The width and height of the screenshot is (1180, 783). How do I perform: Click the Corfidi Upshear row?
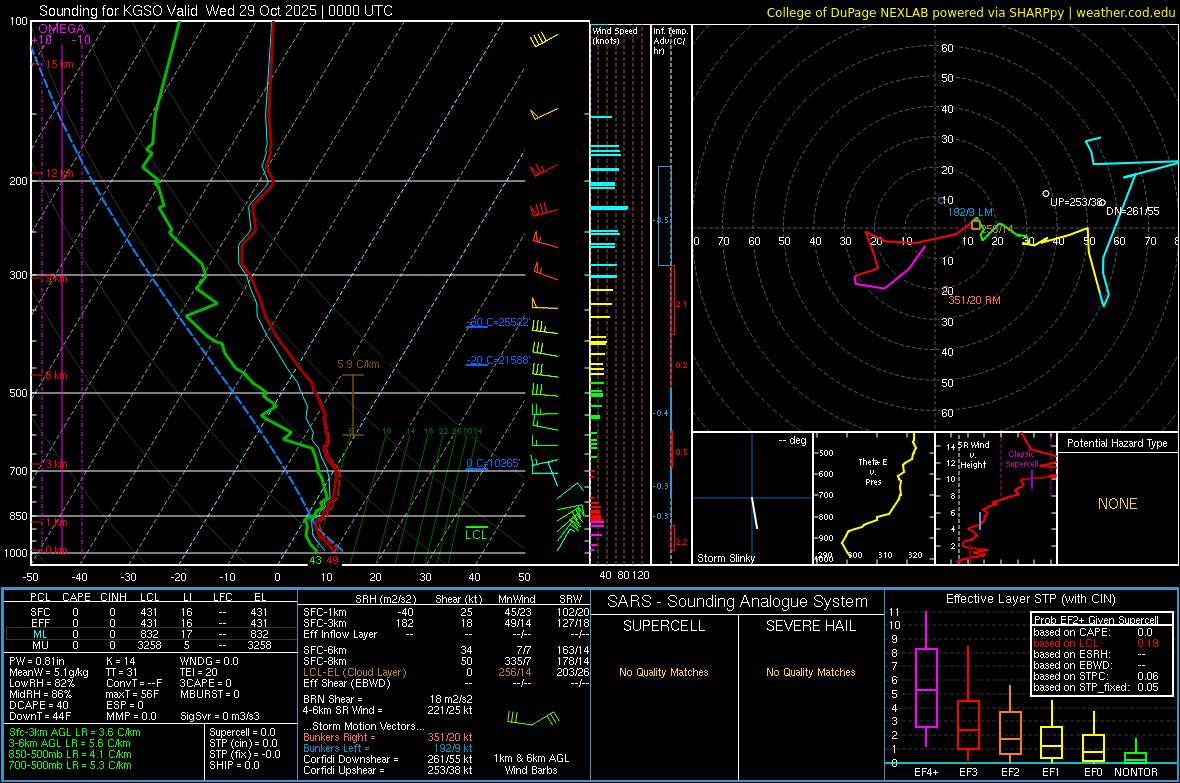coord(388,770)
